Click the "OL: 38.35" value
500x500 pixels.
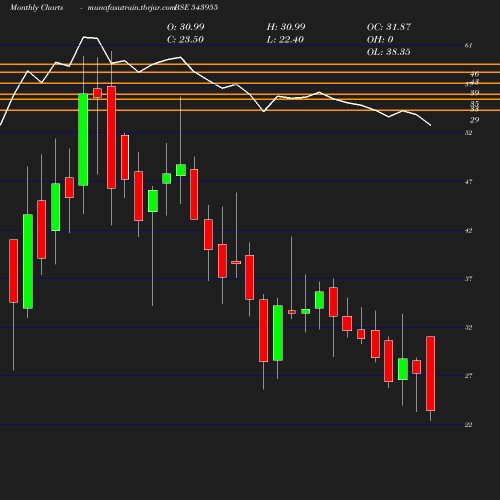tap(389, 52)
